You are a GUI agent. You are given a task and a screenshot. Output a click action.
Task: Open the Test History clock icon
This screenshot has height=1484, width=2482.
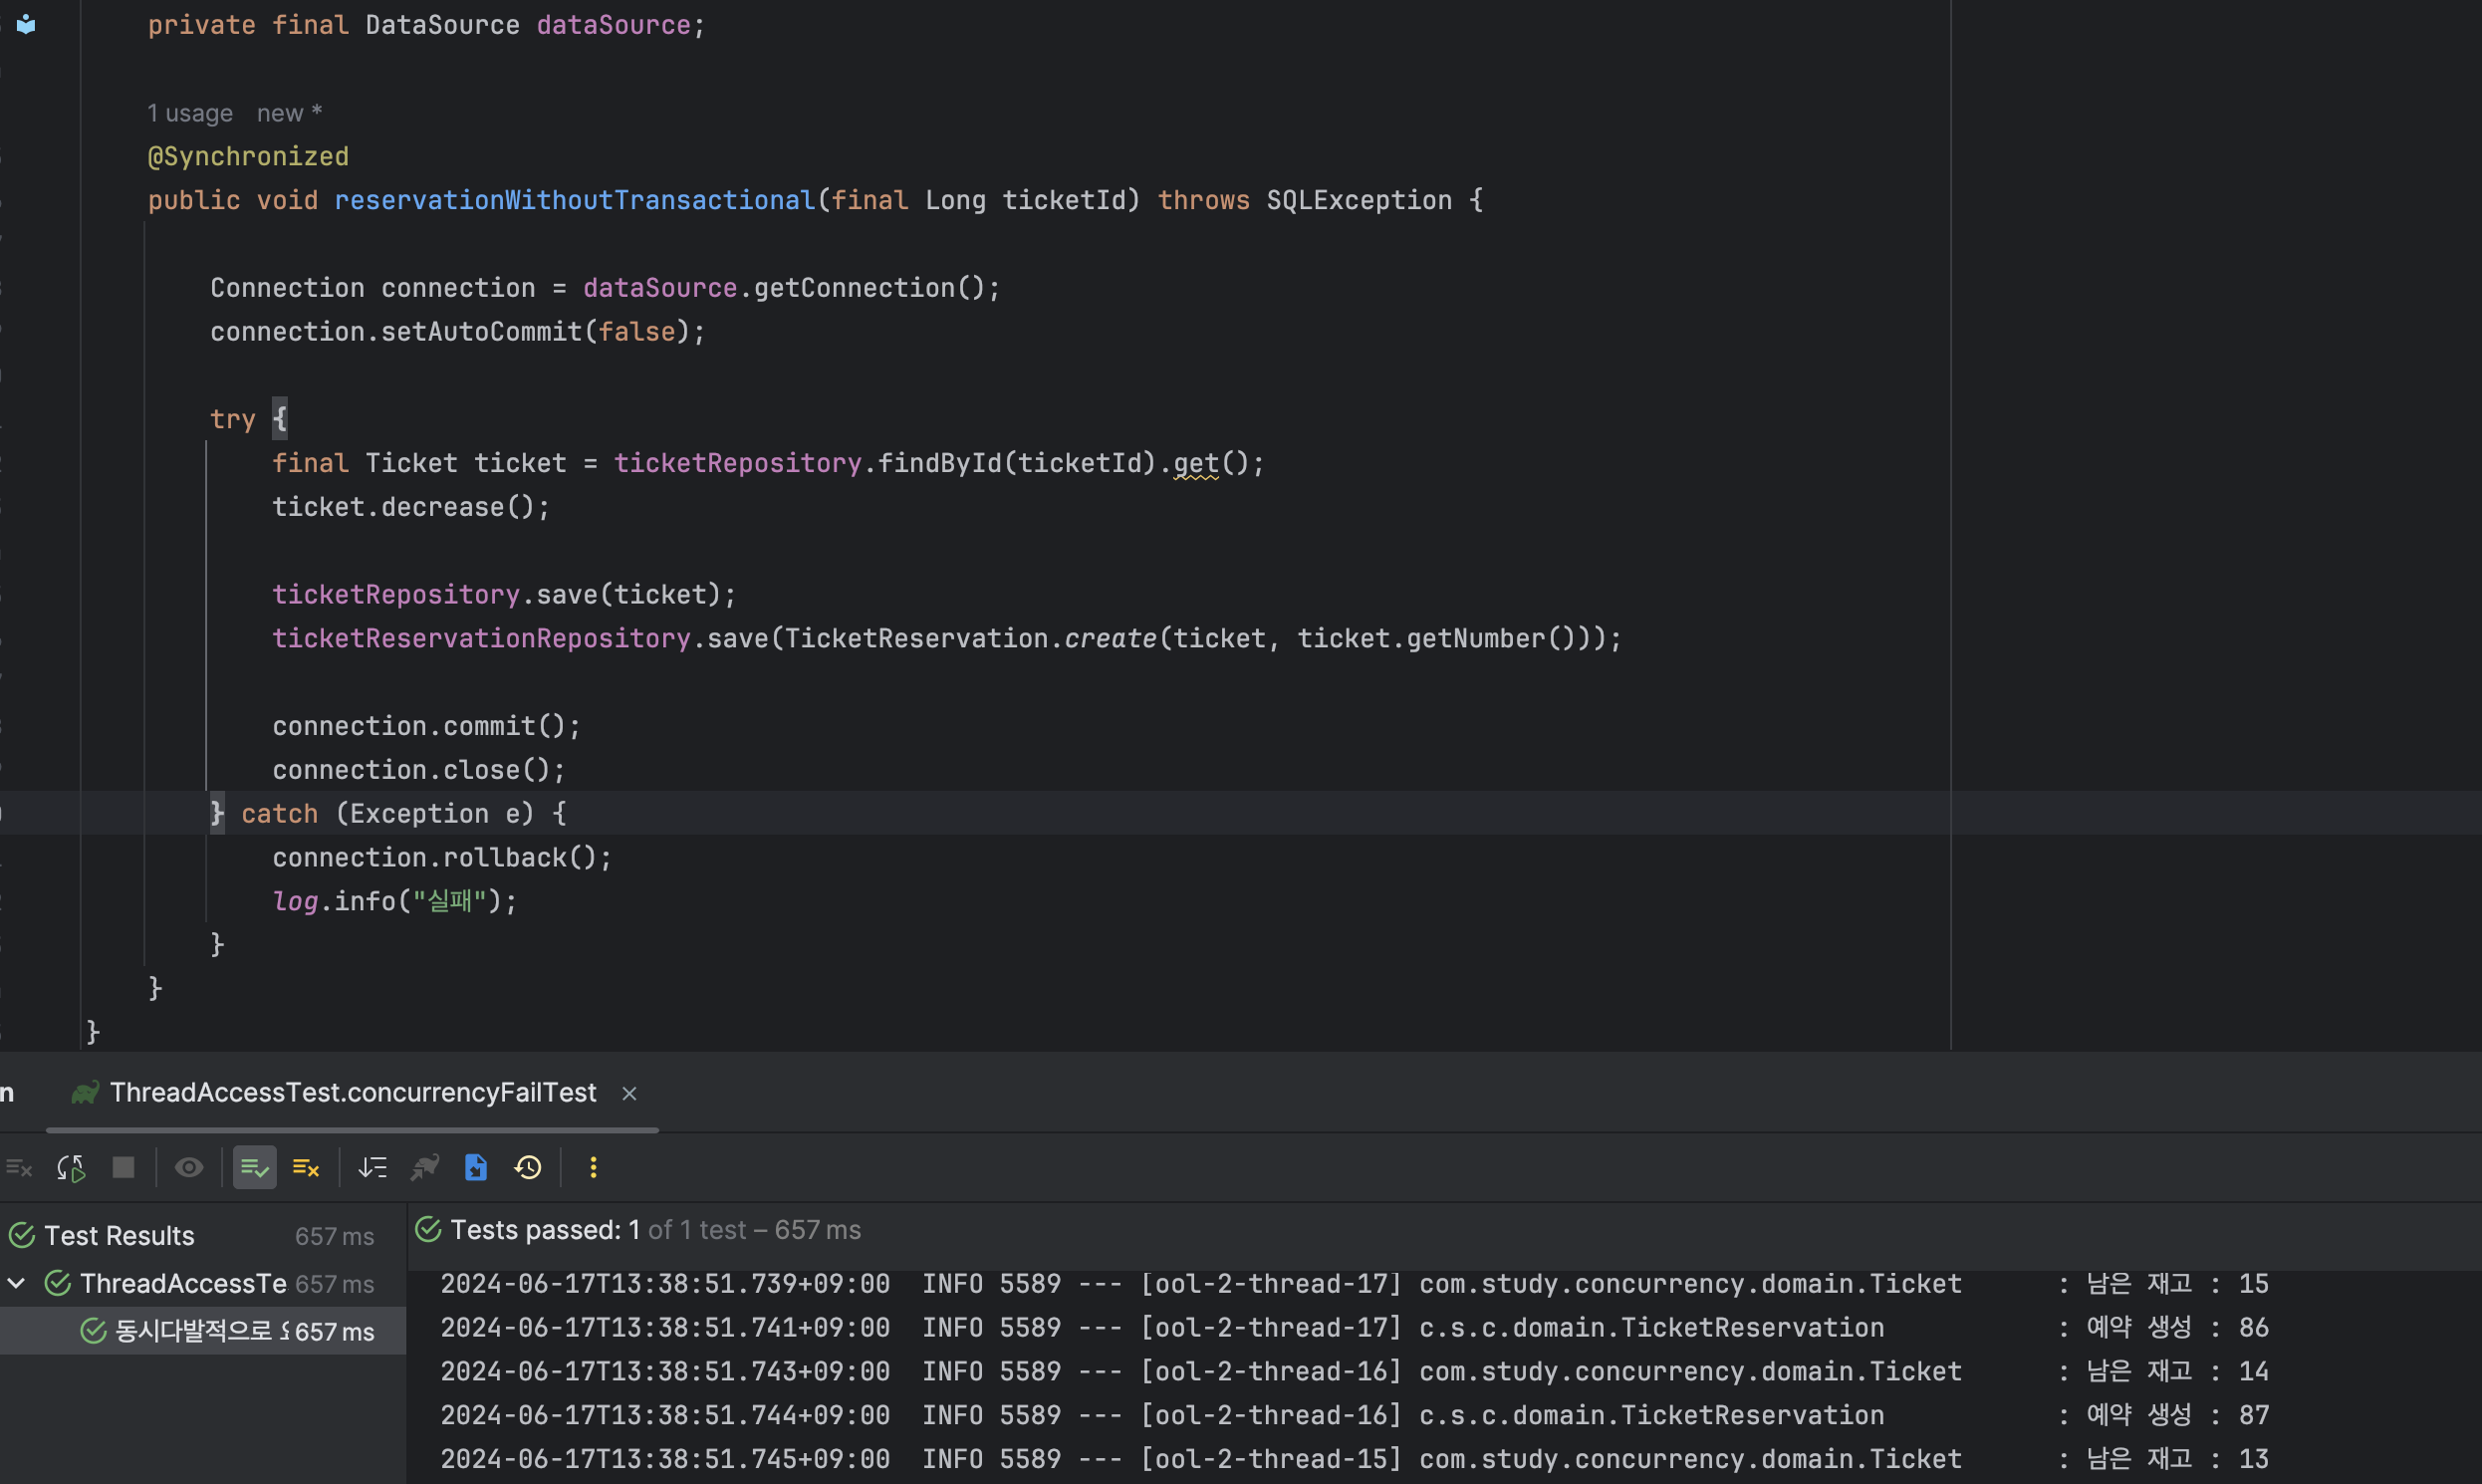pos(528,1168)
